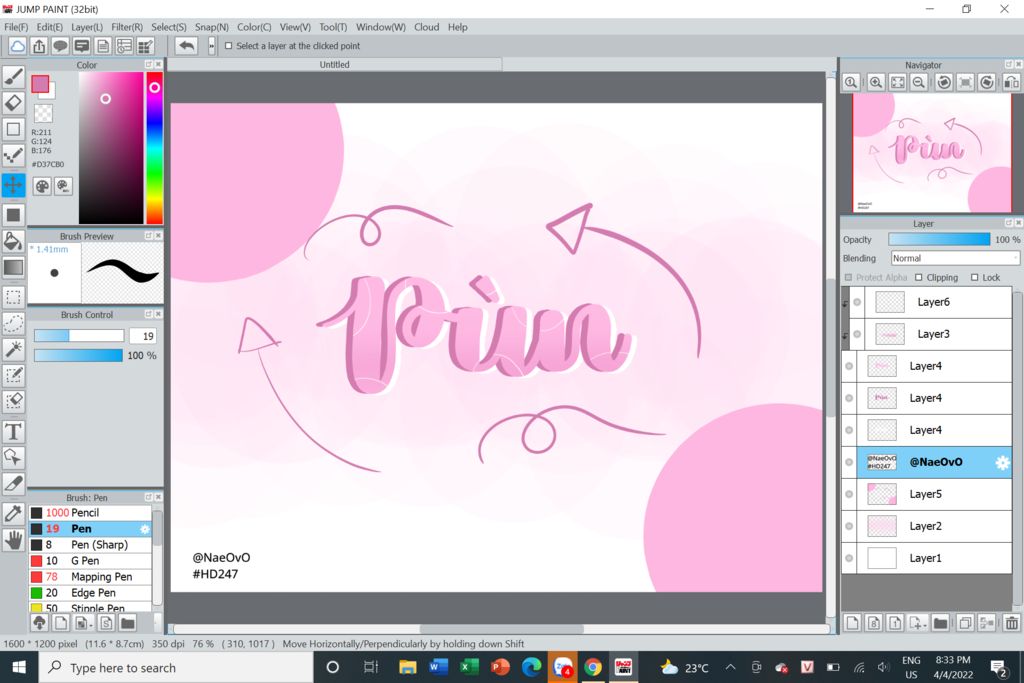The width and height of the screenshot is (1024, 683).
Task: Click the Undo arrow in toolbar
Action: [x=187, y=46]
